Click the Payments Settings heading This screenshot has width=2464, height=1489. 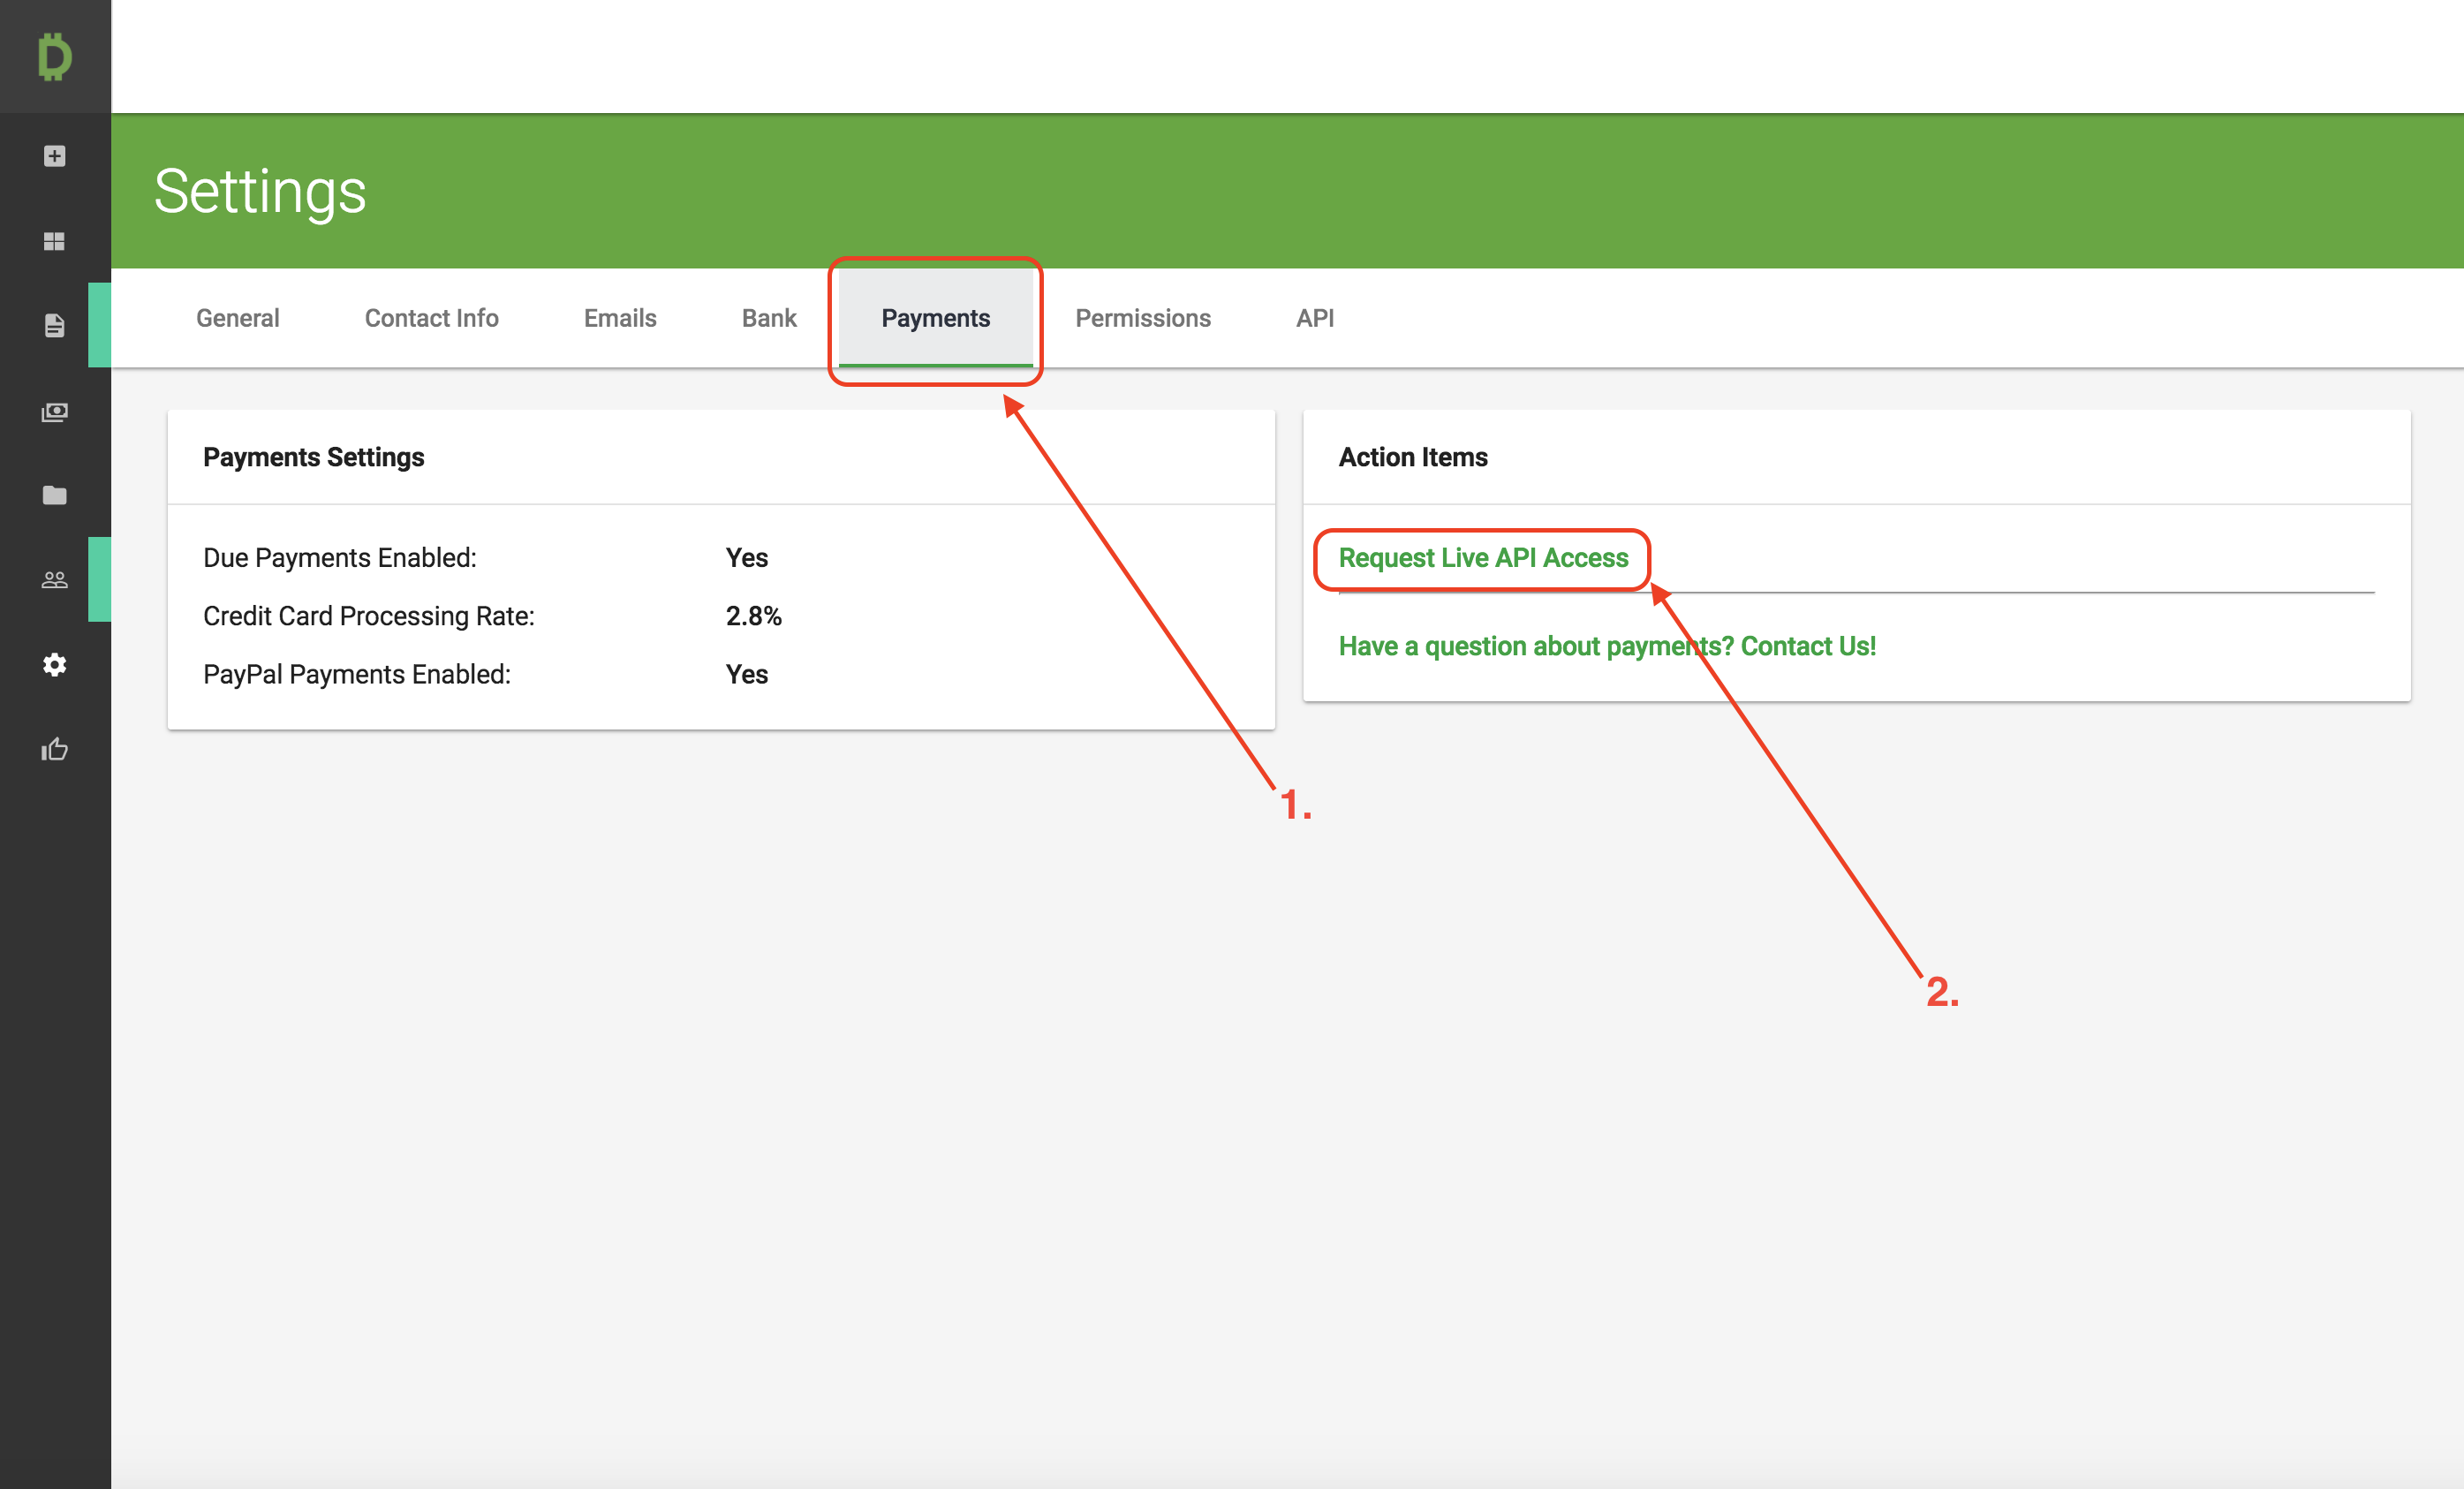click(314, 457)
